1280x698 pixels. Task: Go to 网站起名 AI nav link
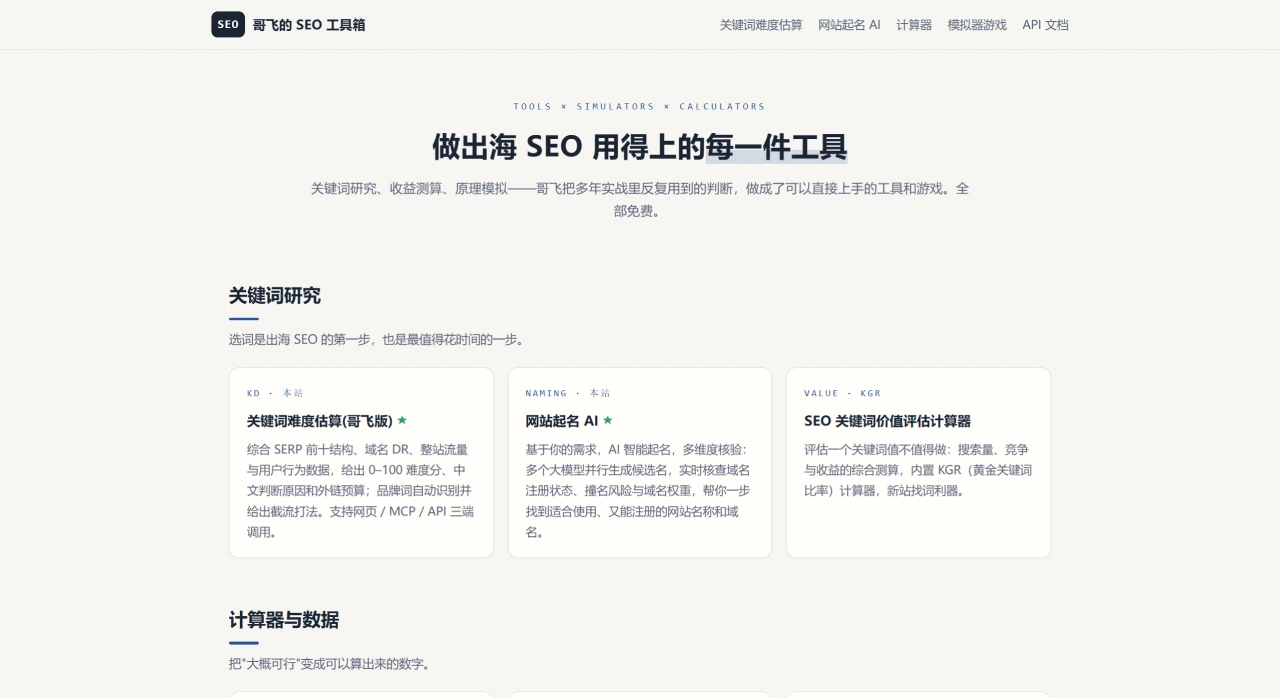click(x=849, y=25)
